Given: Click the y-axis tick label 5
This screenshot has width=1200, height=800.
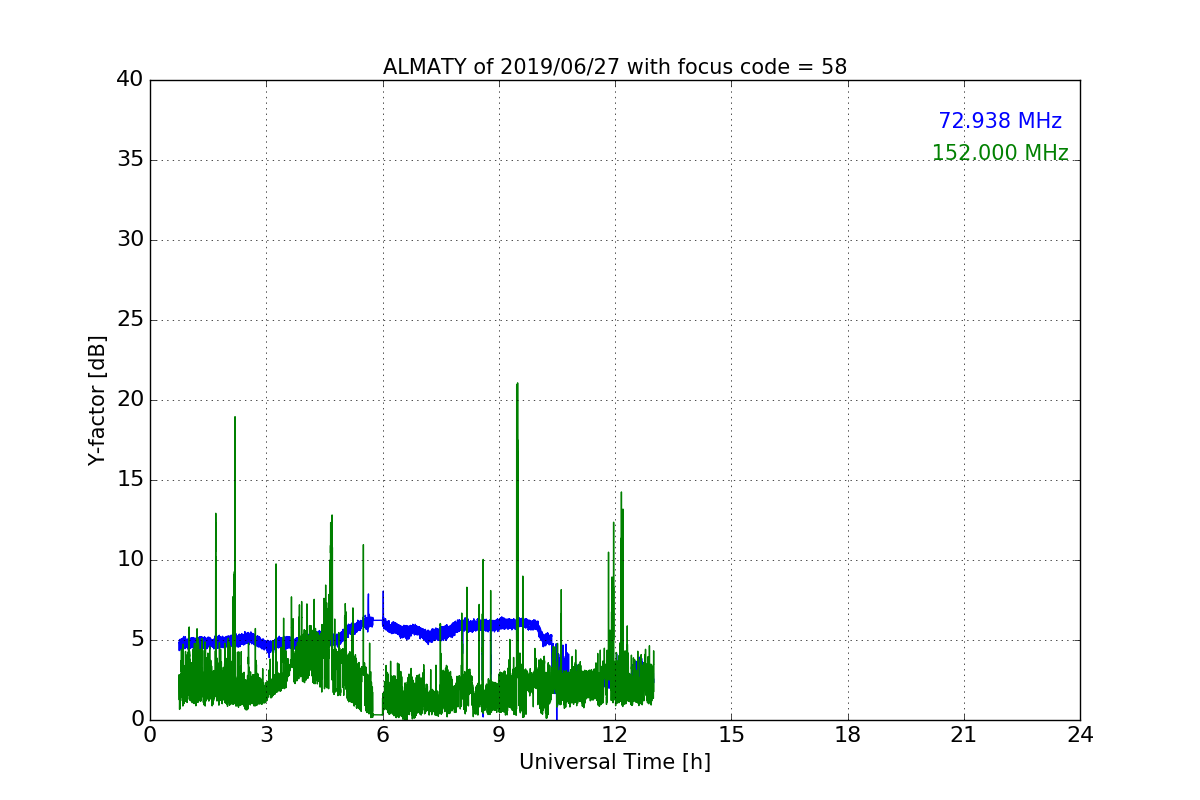Looking at the screenshot, I should (x=136, y=640).
